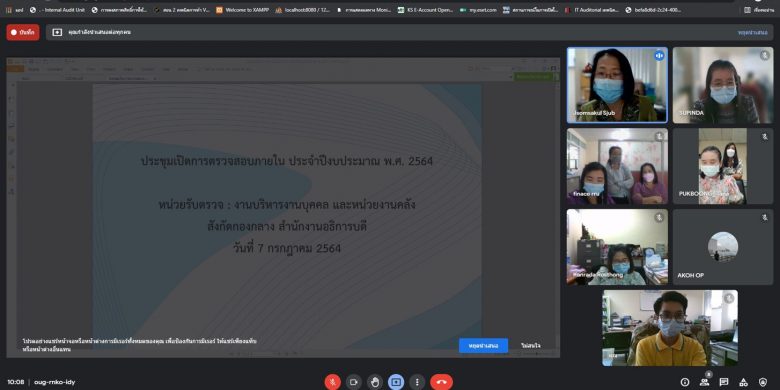Image resolution: width=780 pixels, height=390 pixels.
Task: Open host controls shield icon
Action: click(763, 382)
